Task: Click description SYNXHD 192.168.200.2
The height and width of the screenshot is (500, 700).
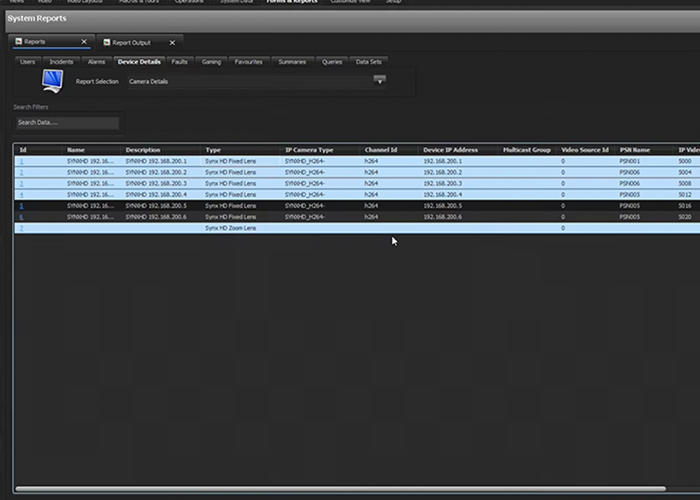Action: click(156, 172)
